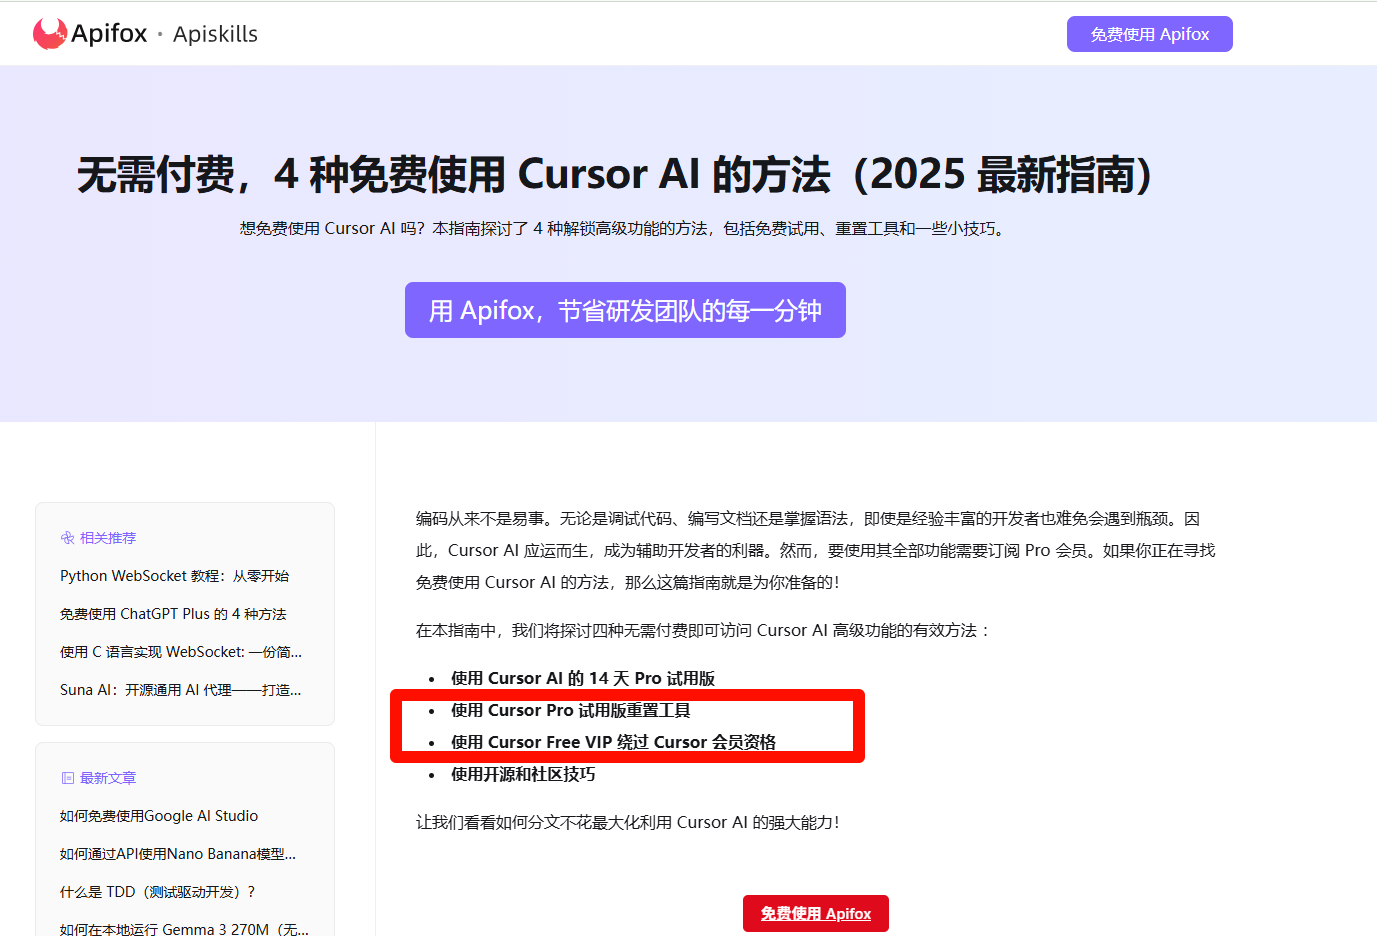The image size is (1377, 936).
Task: Open the Apiskills header link
Action: 215,34
